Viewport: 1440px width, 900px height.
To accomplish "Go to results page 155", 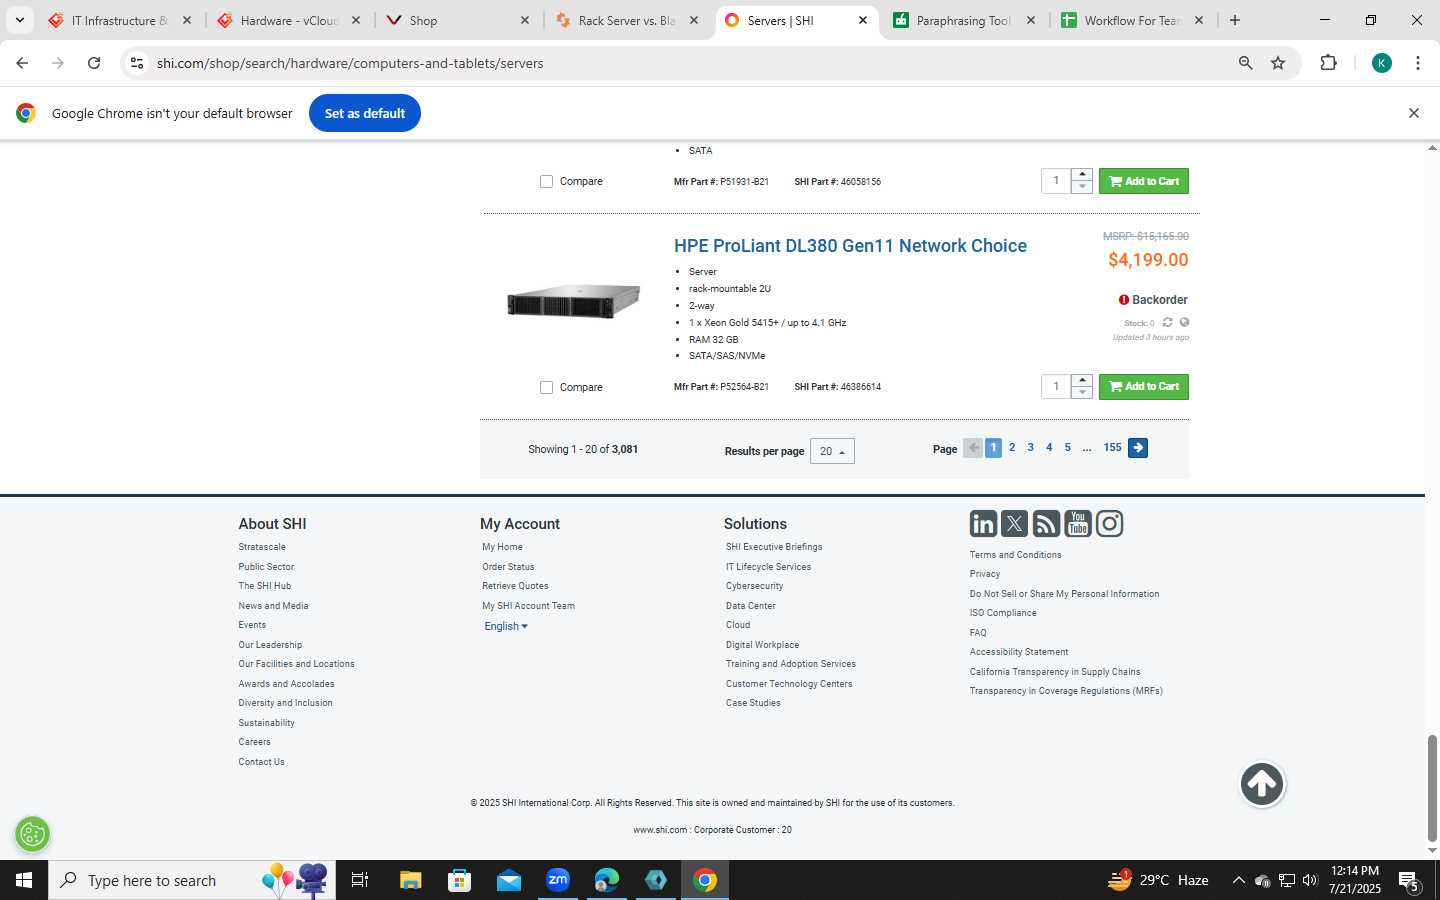I will coord(1112,448).
